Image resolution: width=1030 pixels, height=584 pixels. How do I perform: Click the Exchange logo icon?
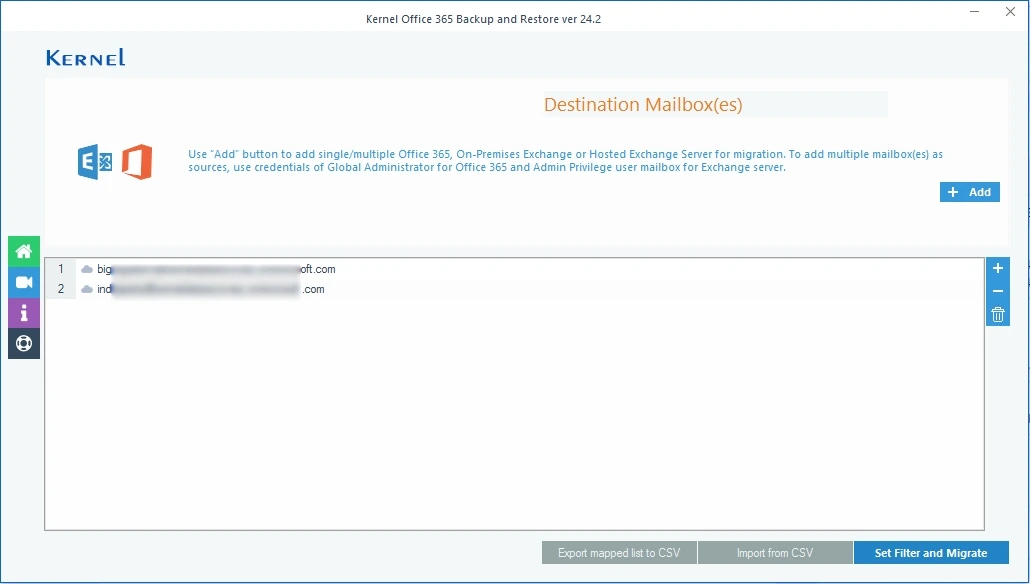[x=95, y=162]
